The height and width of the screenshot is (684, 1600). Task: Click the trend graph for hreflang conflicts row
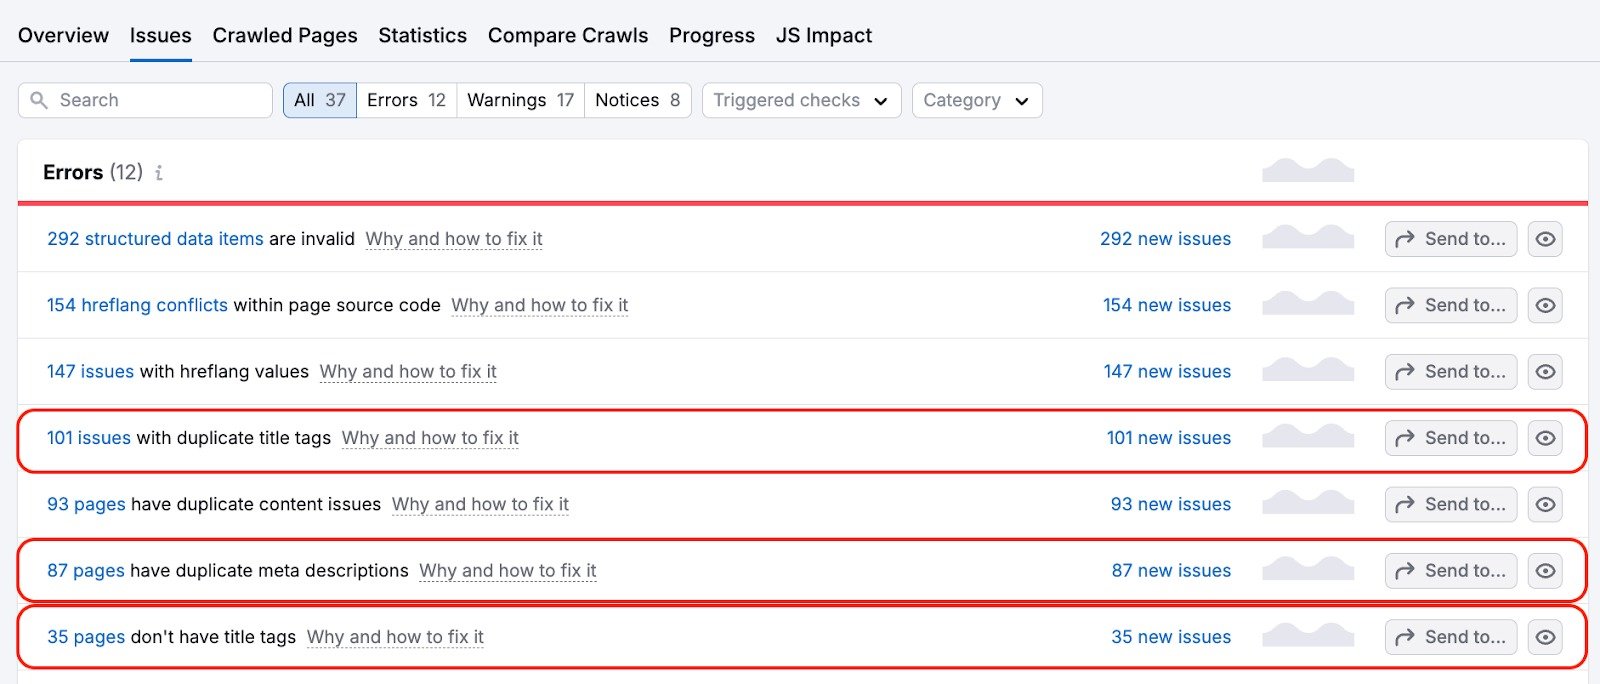click(1307, 304)
